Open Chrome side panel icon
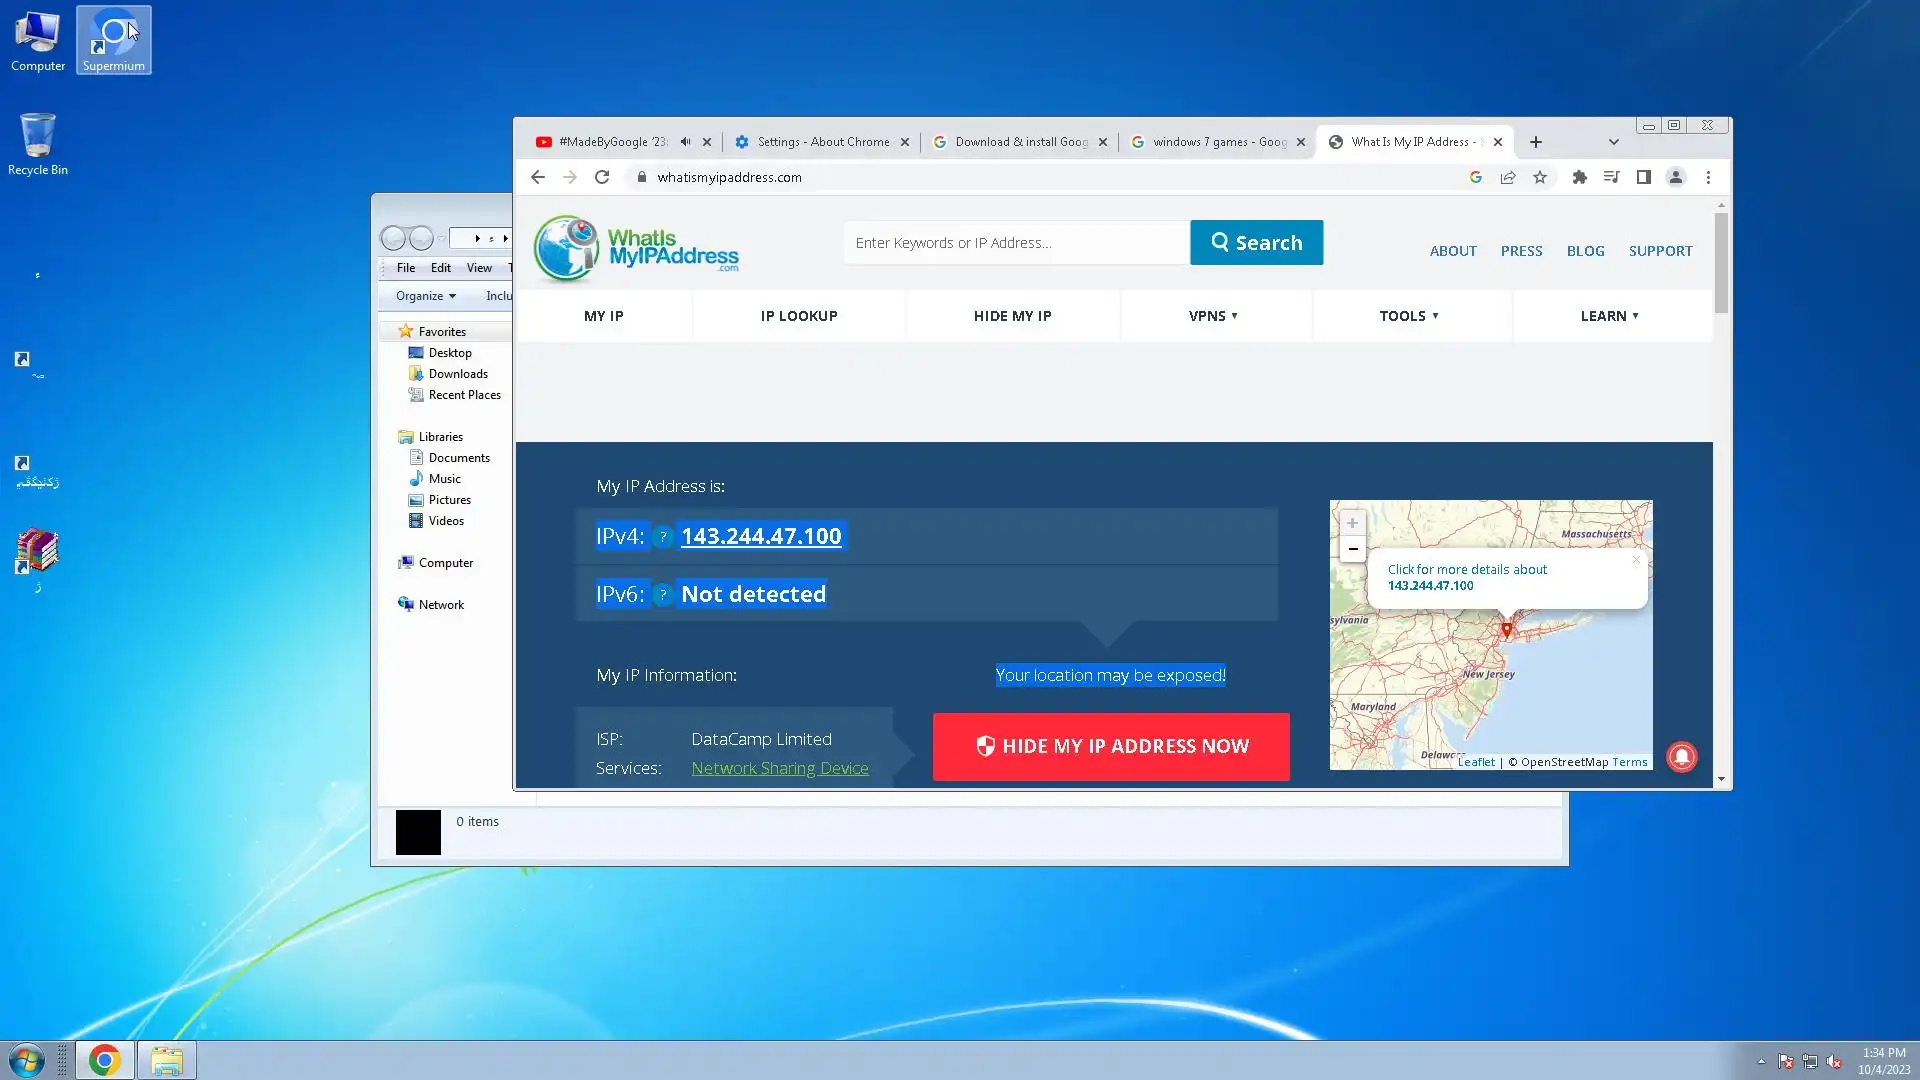 tap(1643, 177)
